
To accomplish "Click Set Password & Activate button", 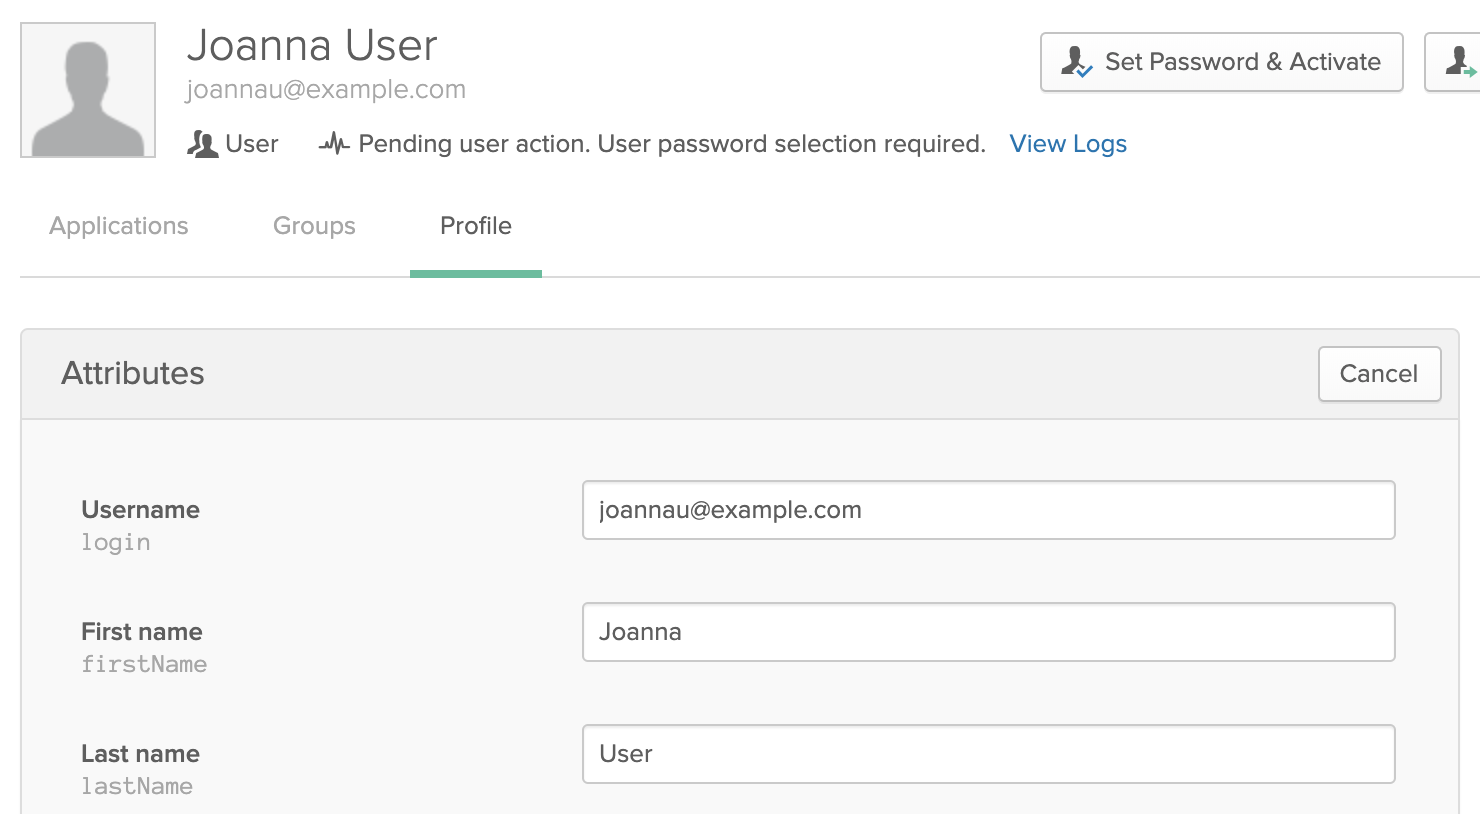I will click(x=1222, y=62).
